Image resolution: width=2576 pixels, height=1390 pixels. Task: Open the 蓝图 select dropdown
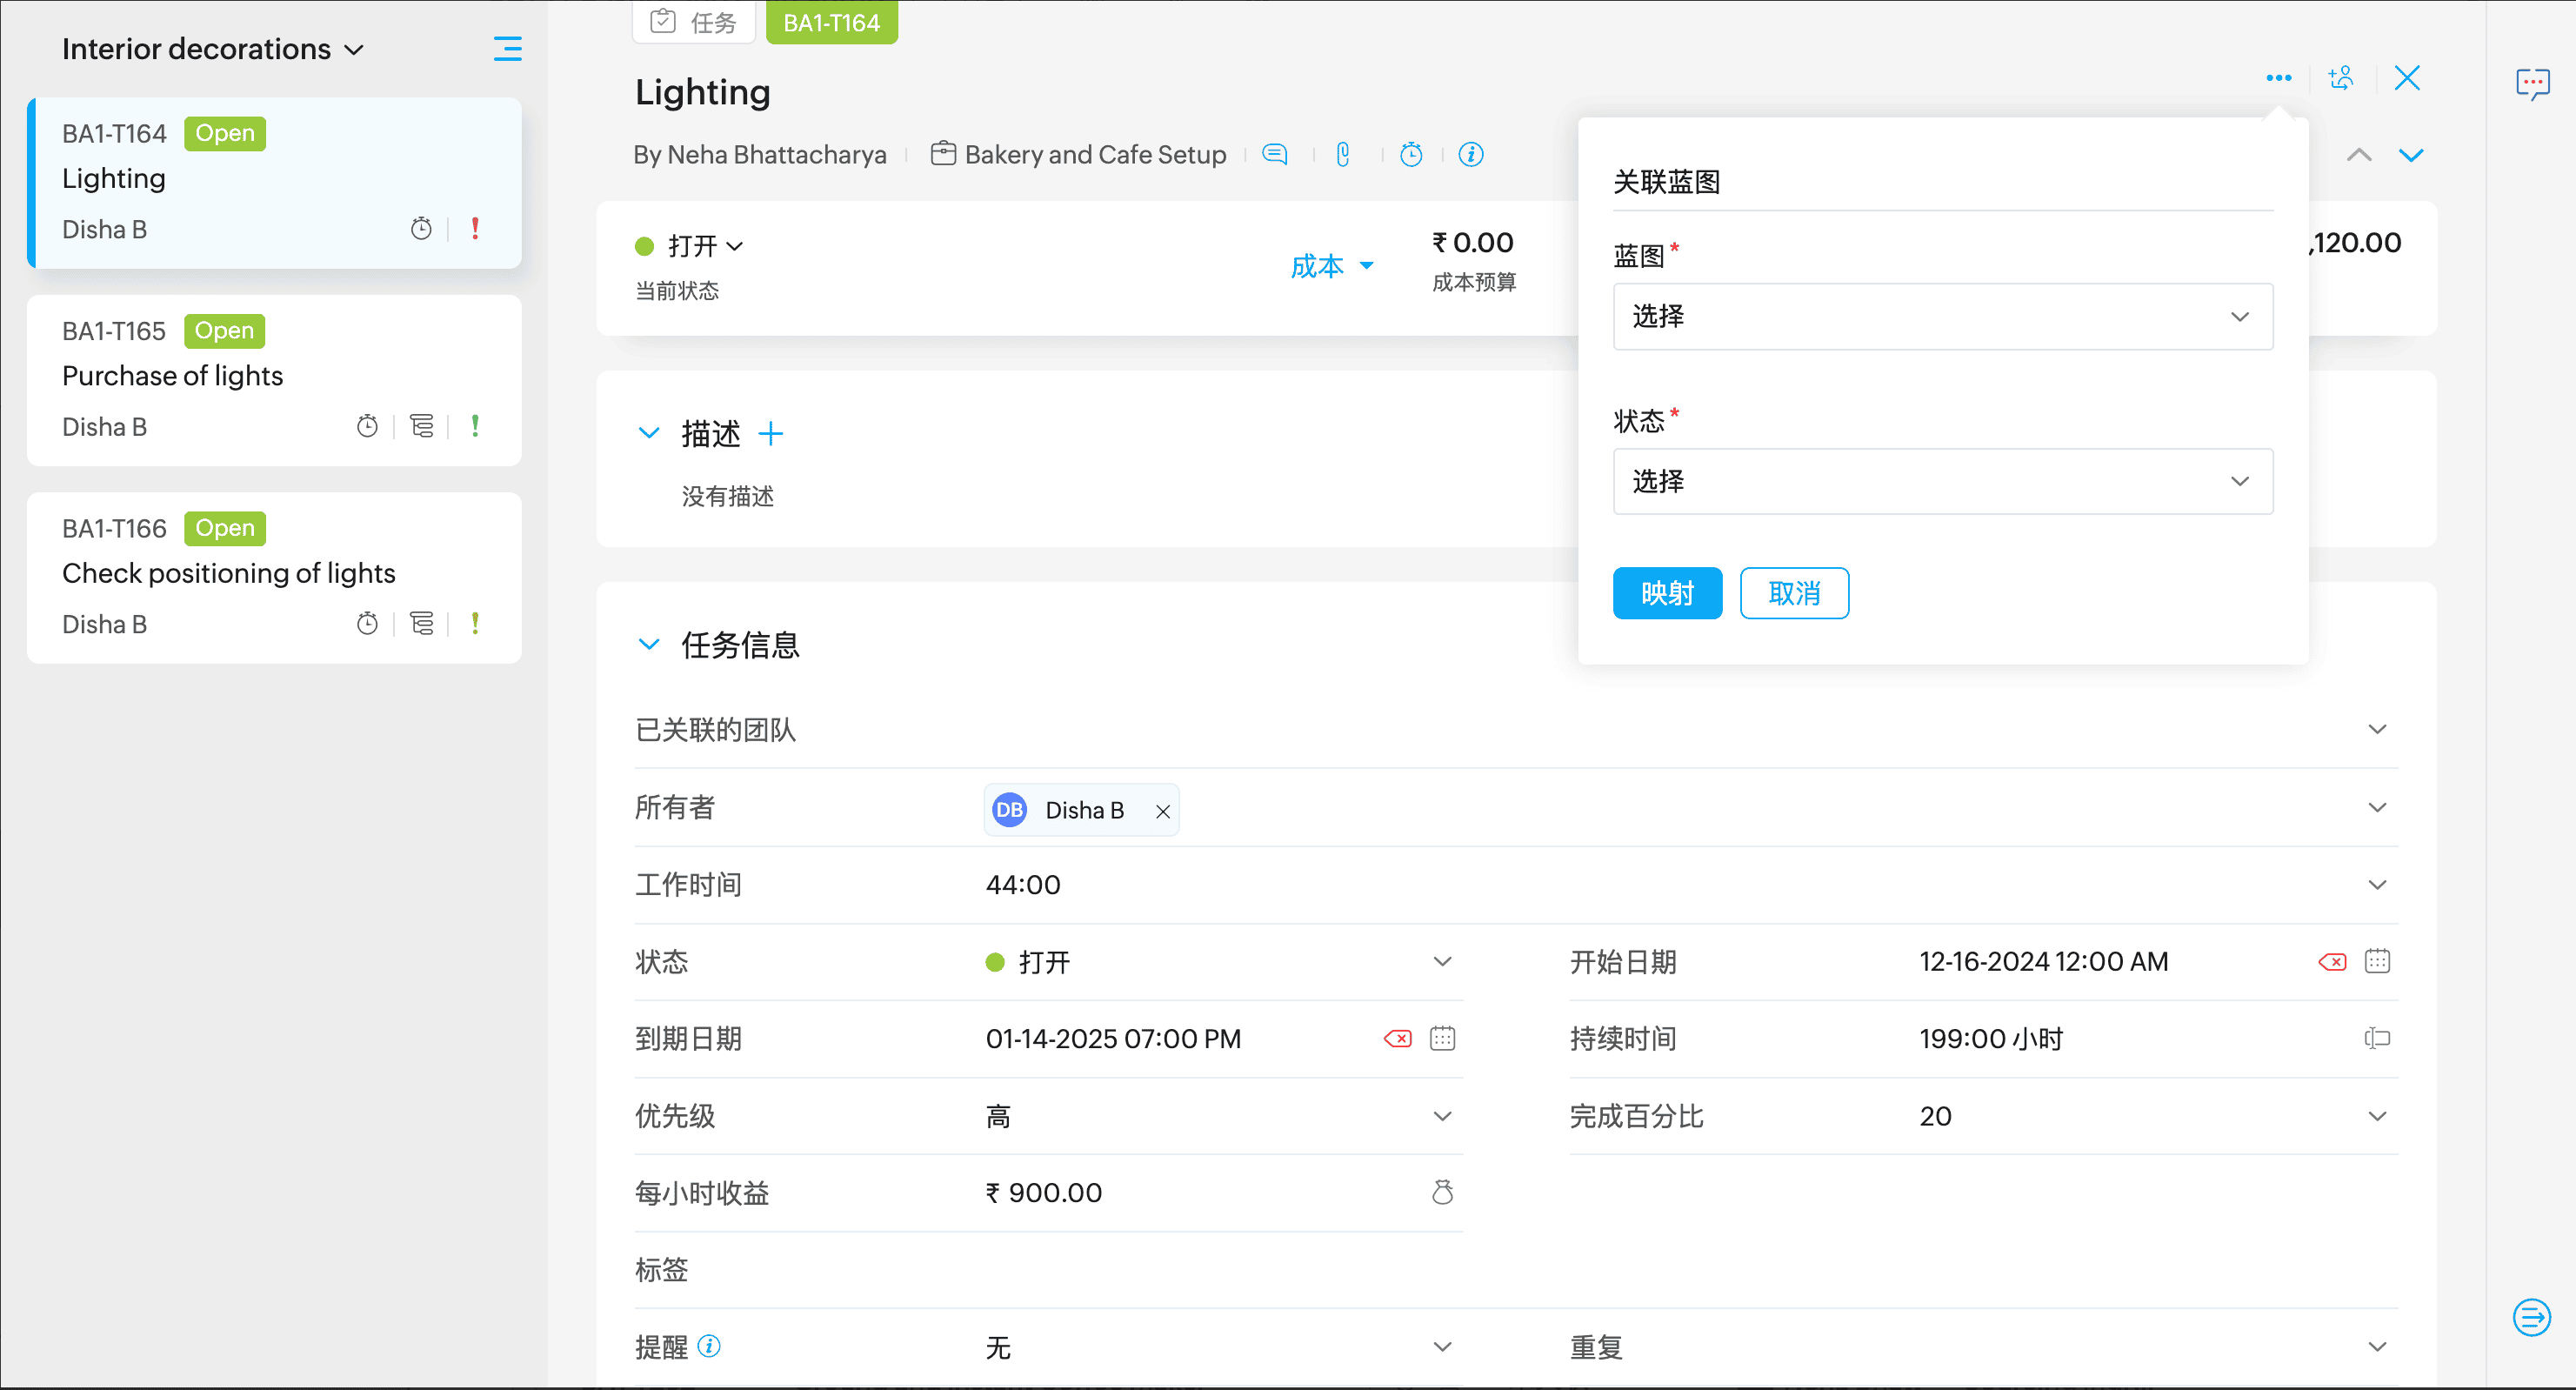(1942, 317)
